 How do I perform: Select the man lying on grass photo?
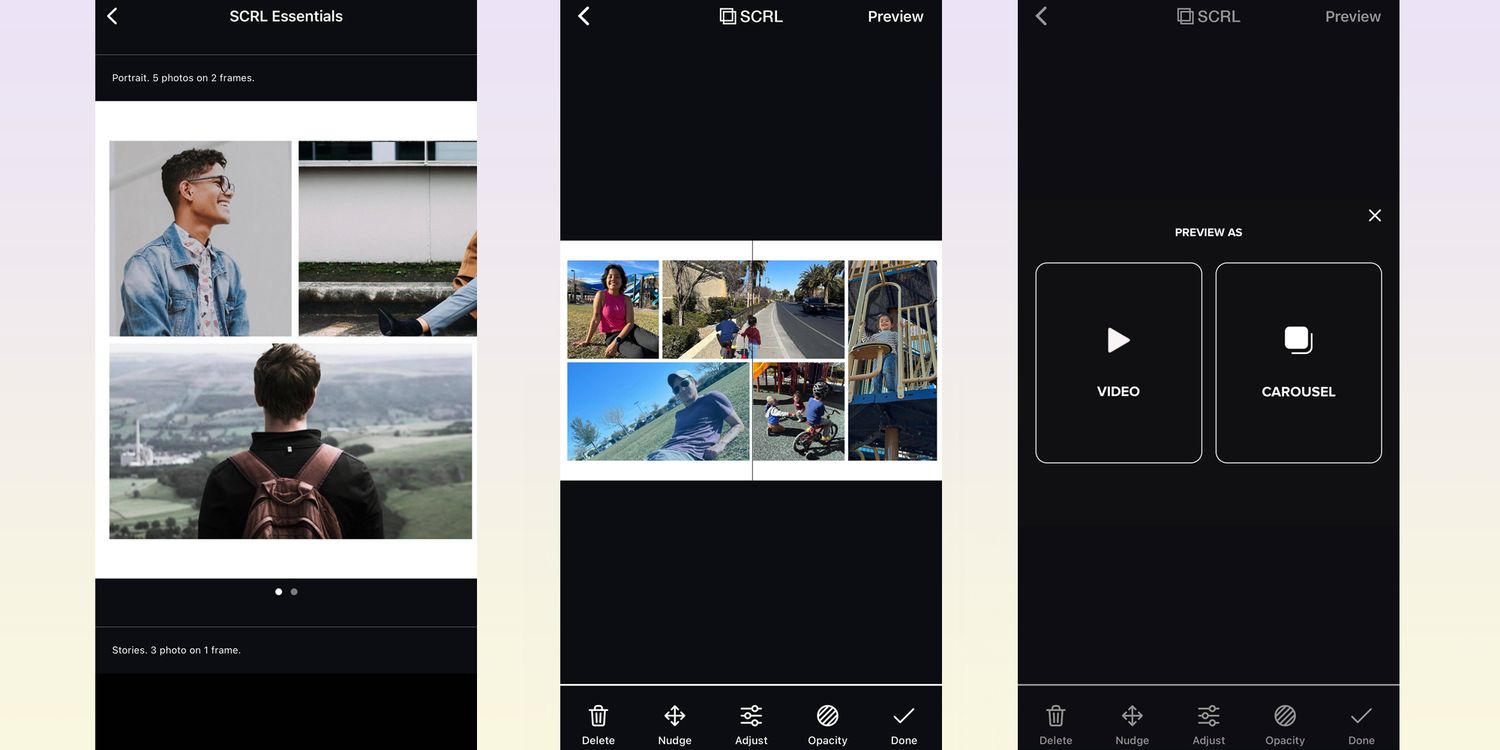point(658,411)
